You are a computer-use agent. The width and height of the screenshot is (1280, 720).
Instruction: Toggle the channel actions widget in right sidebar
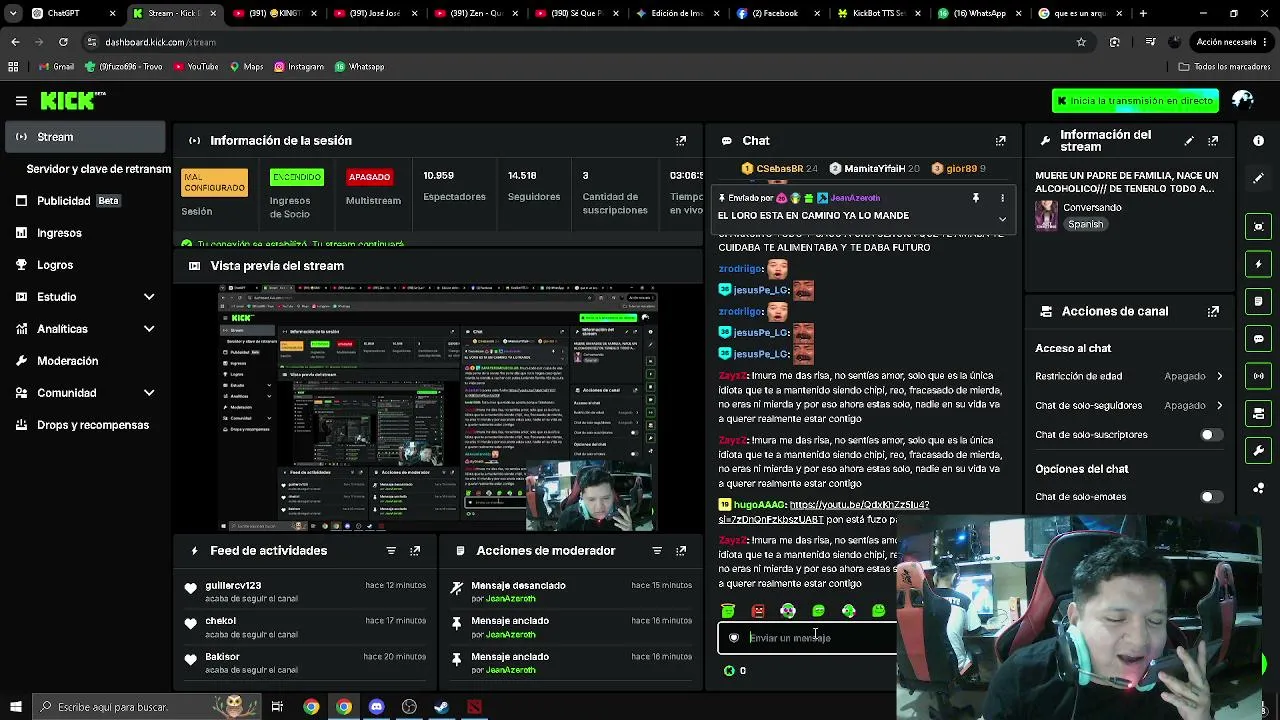point(1259,414)
